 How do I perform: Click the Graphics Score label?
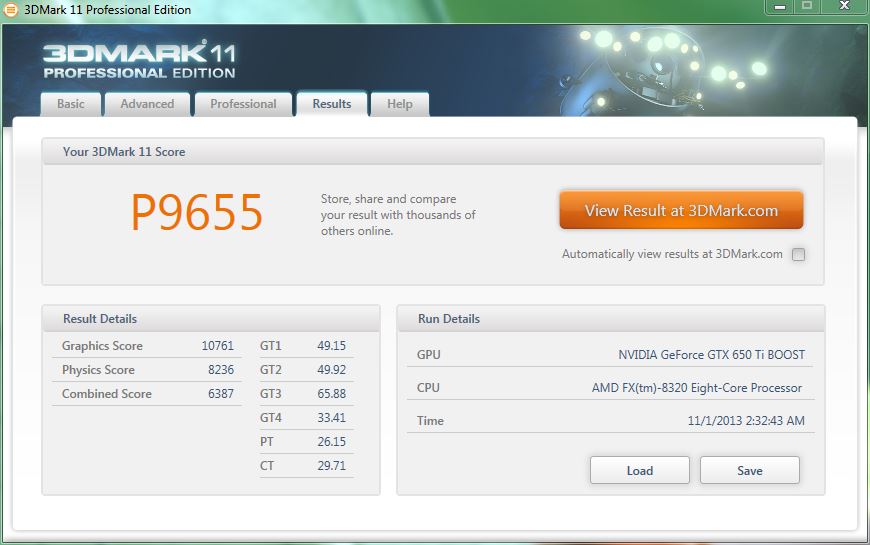click(x=102, y=346)
